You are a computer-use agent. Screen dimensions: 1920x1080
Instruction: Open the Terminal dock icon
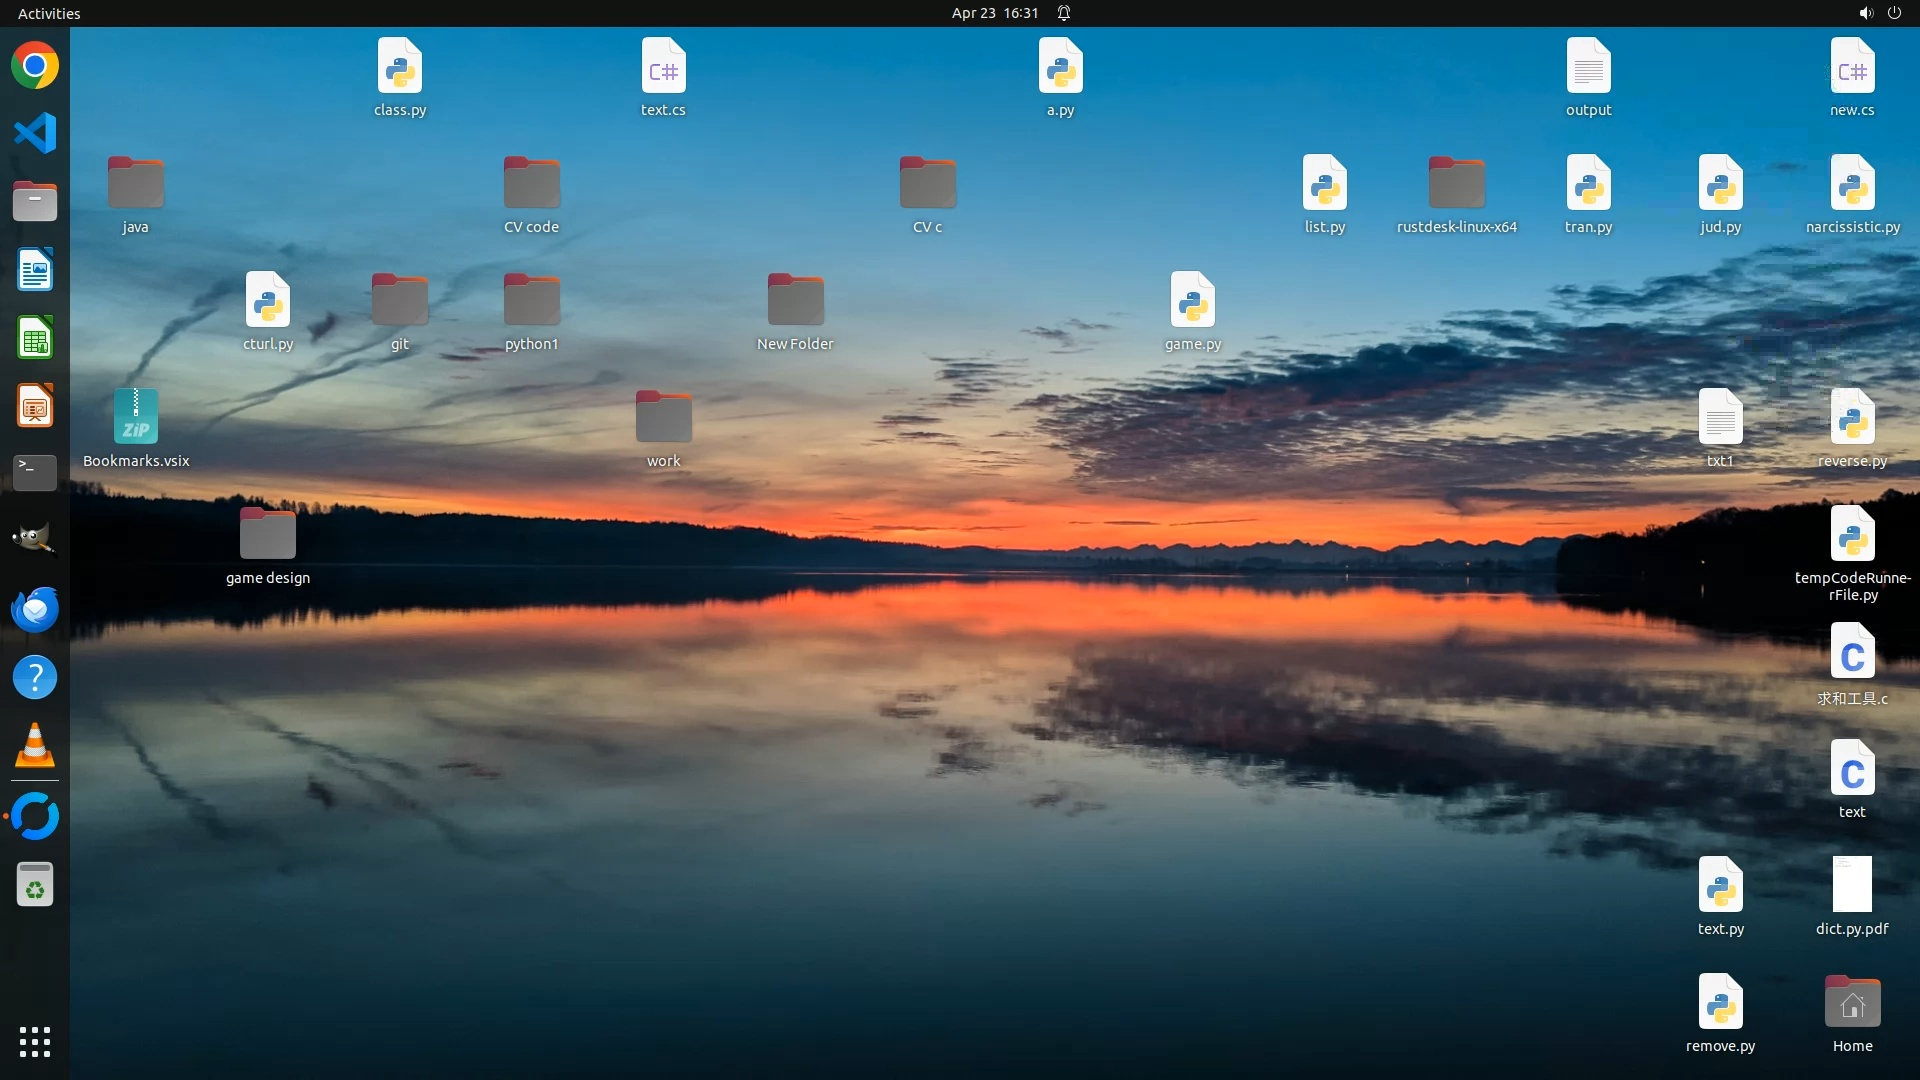[35, 473]
